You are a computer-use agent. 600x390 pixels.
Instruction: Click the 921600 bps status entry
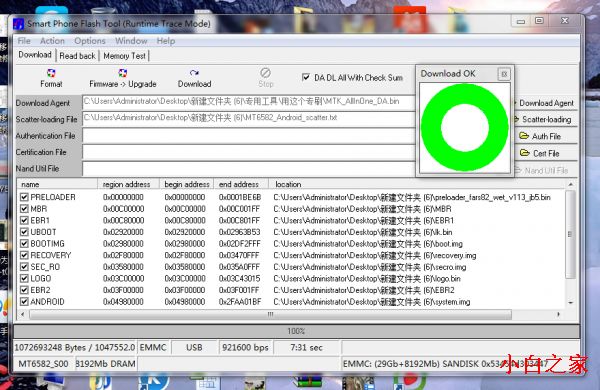245,348
